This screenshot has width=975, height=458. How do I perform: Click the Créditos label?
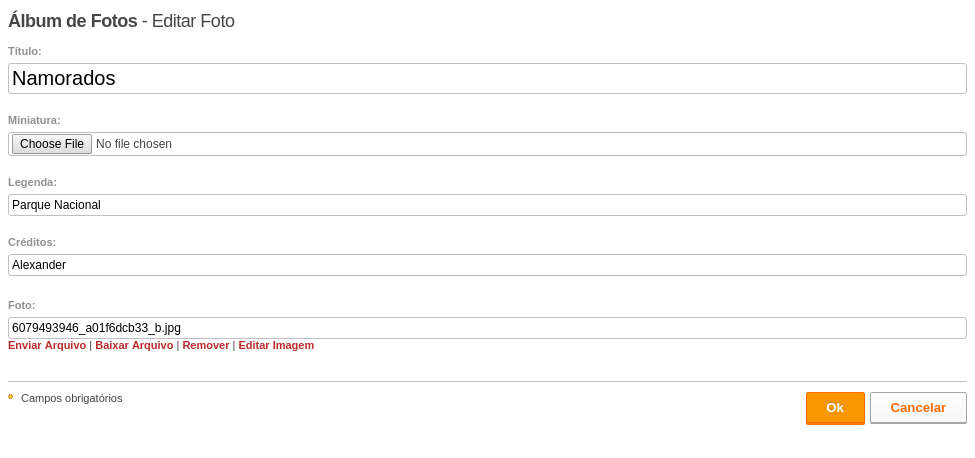pyautogui.click(x=32, y=242)
